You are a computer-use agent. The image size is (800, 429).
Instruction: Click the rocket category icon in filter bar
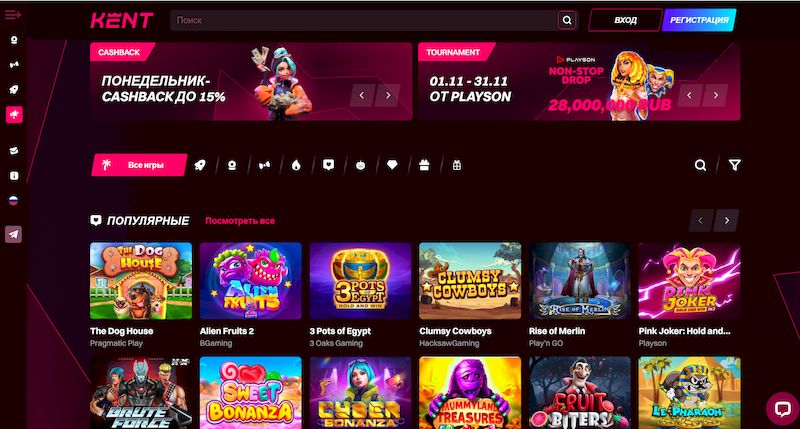click(x=200, y=165)
